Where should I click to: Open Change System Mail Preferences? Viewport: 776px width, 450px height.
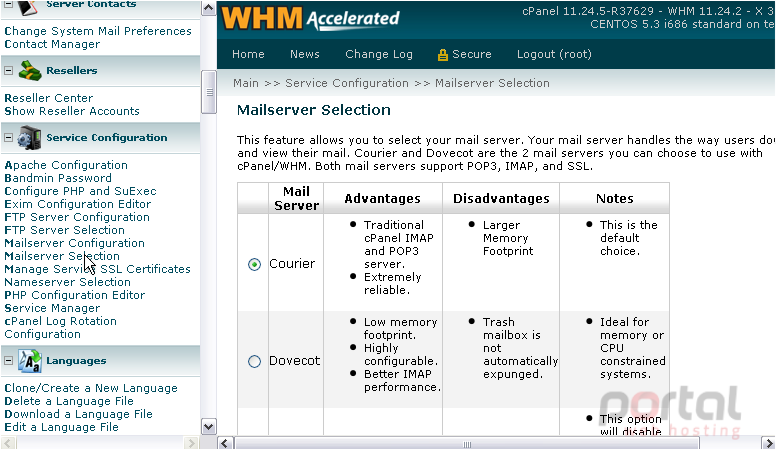[98, 31]
